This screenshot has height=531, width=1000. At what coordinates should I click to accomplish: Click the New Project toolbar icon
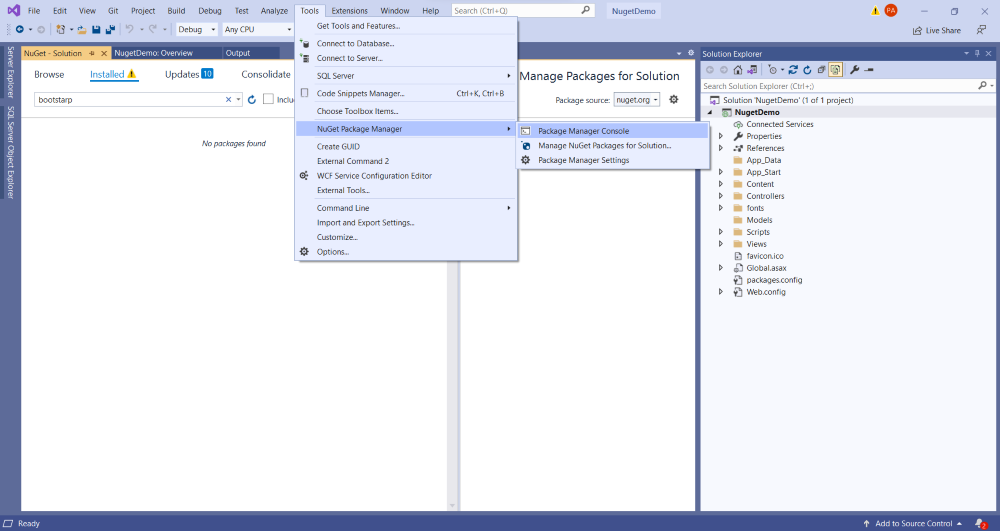pyautogui.click(x=61, y=29)
